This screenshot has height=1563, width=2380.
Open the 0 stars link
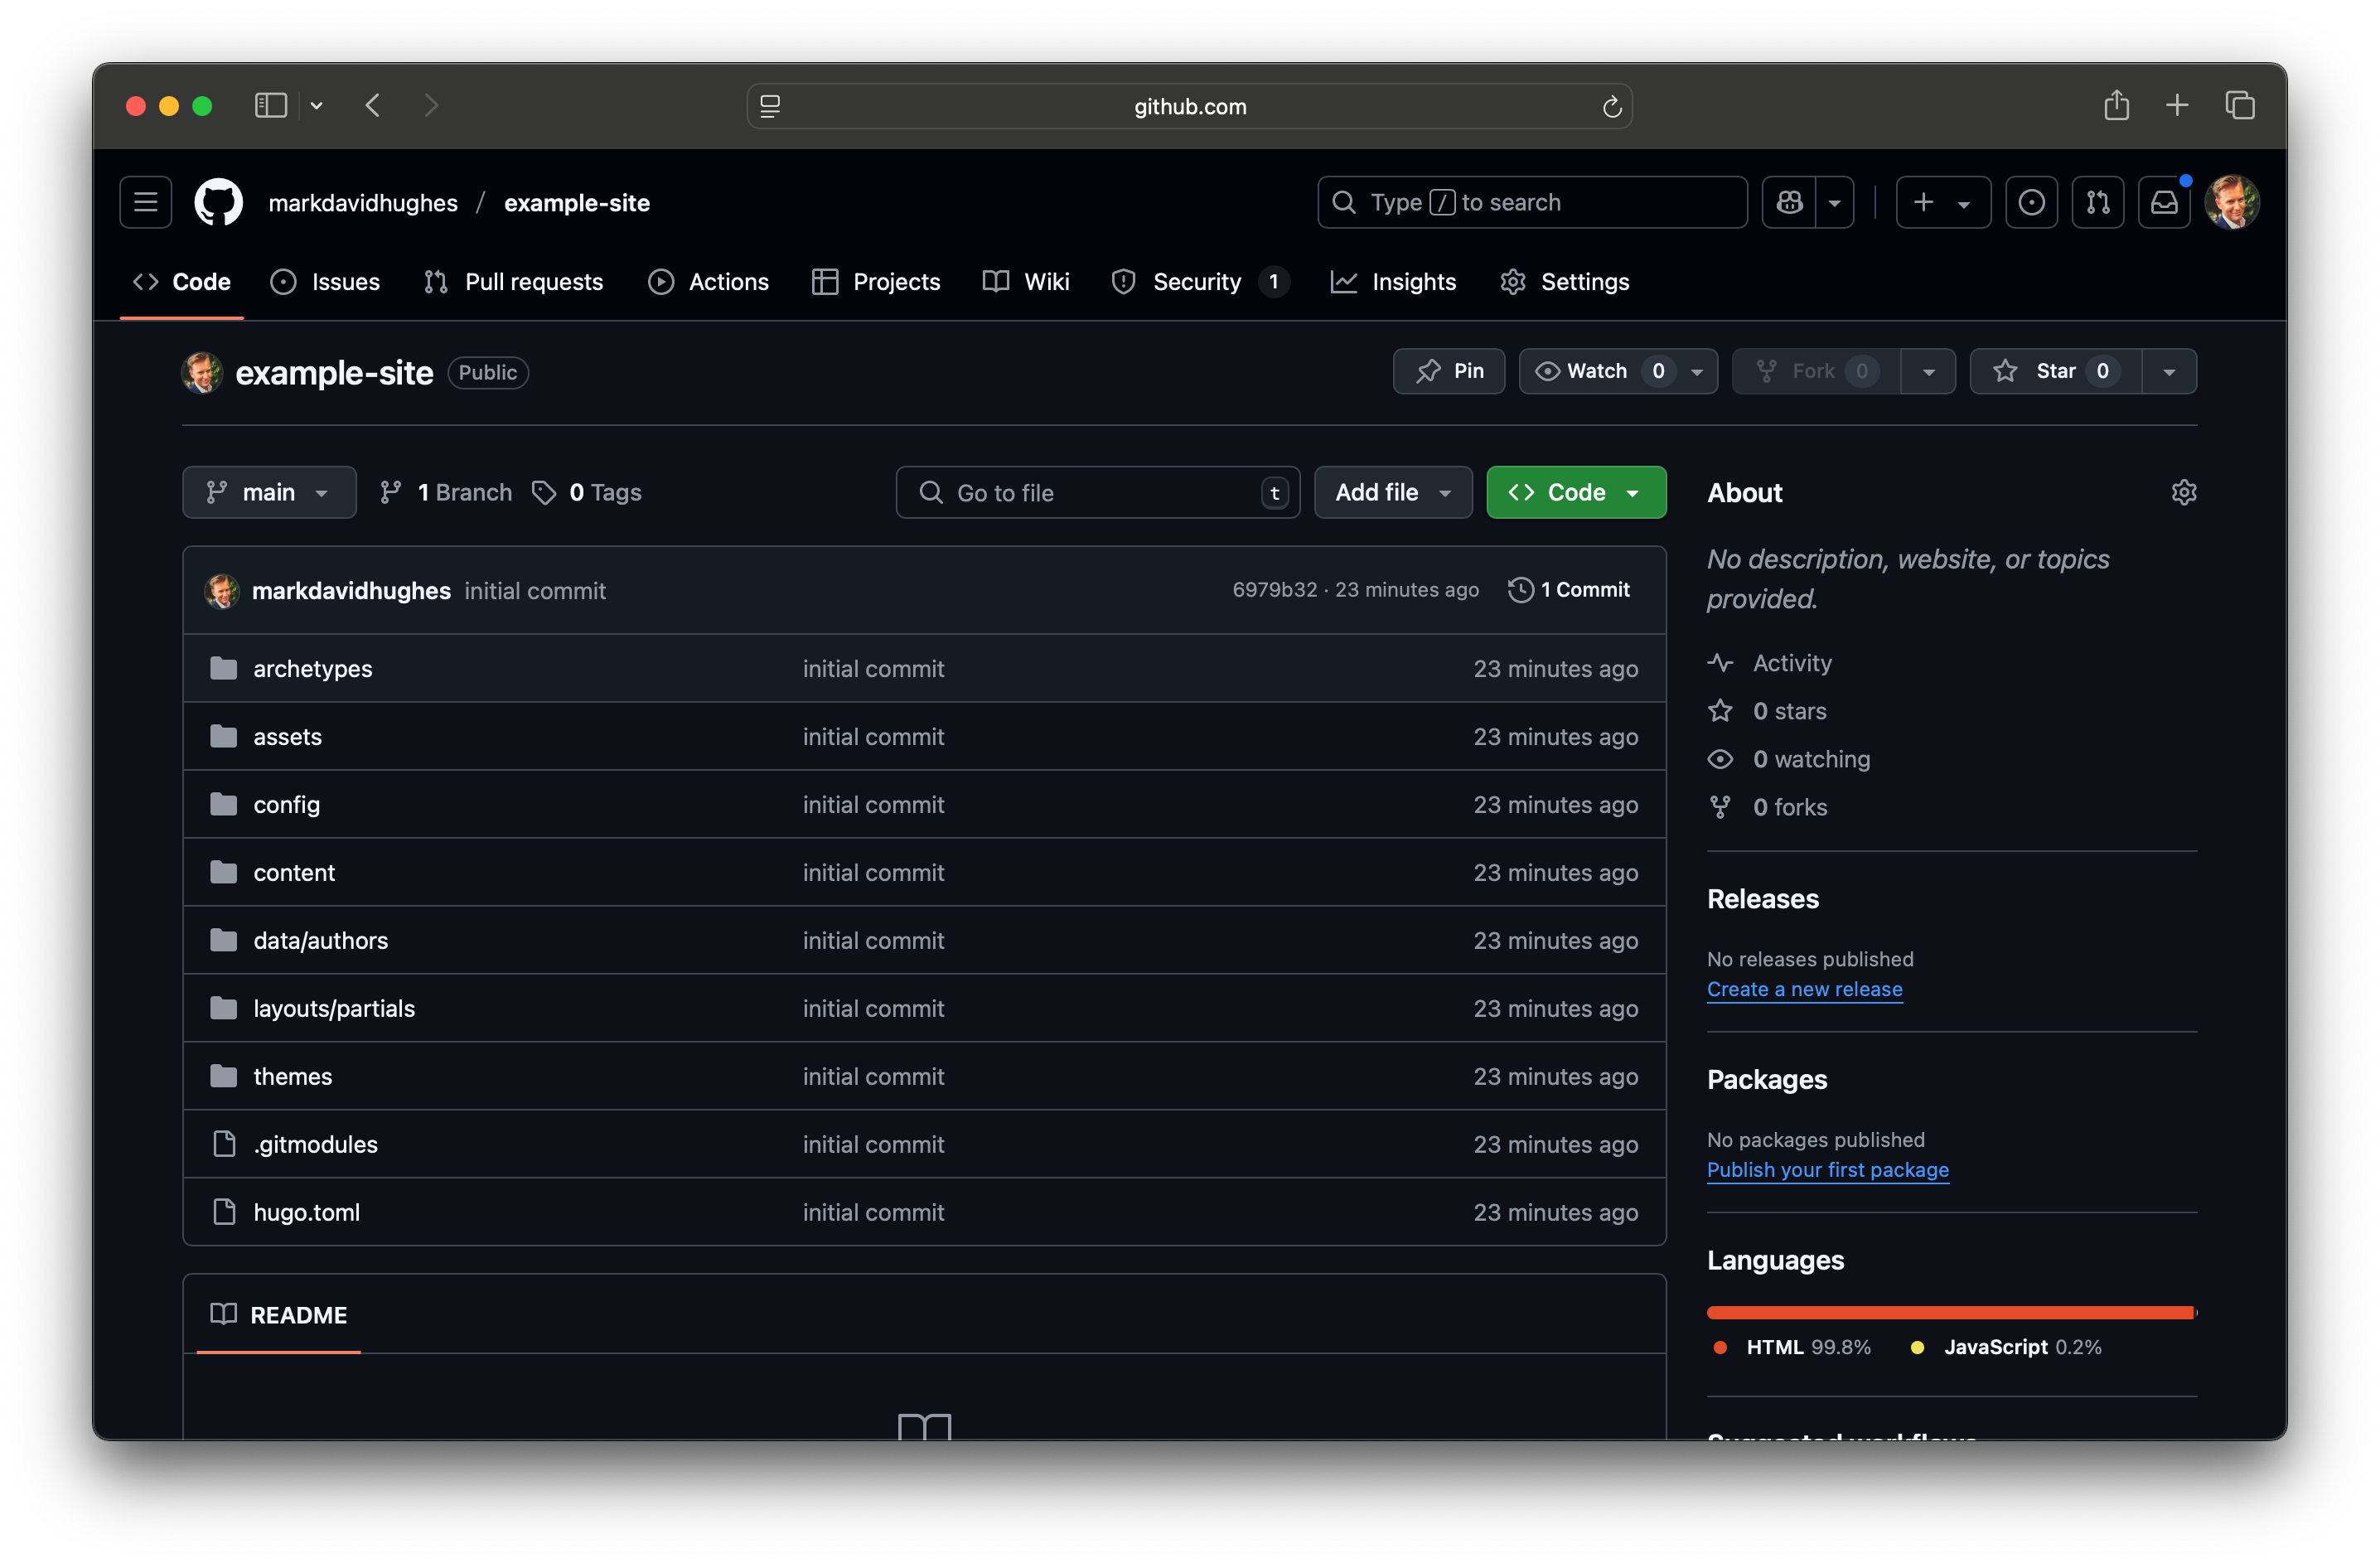click(1789, 711)
